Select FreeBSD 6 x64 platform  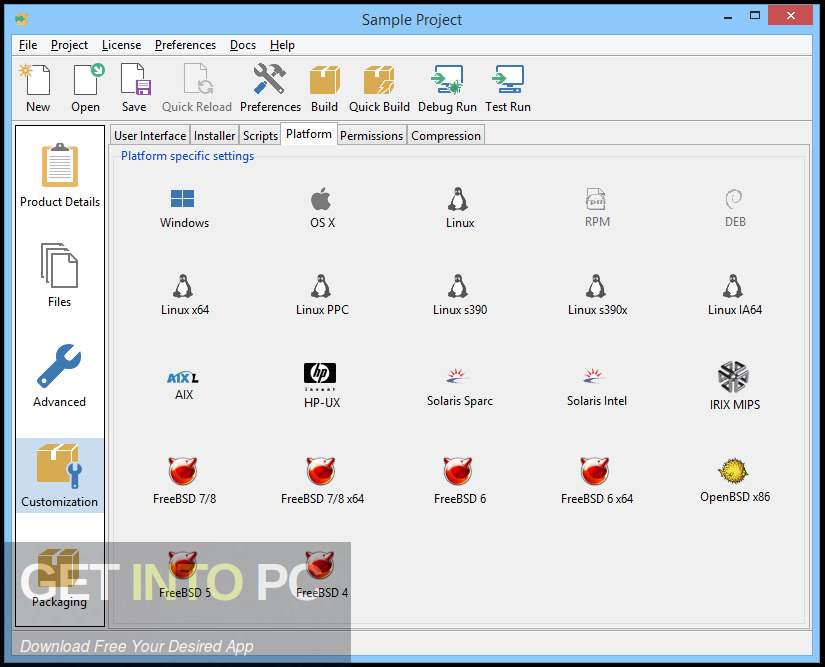coord(597,481)
